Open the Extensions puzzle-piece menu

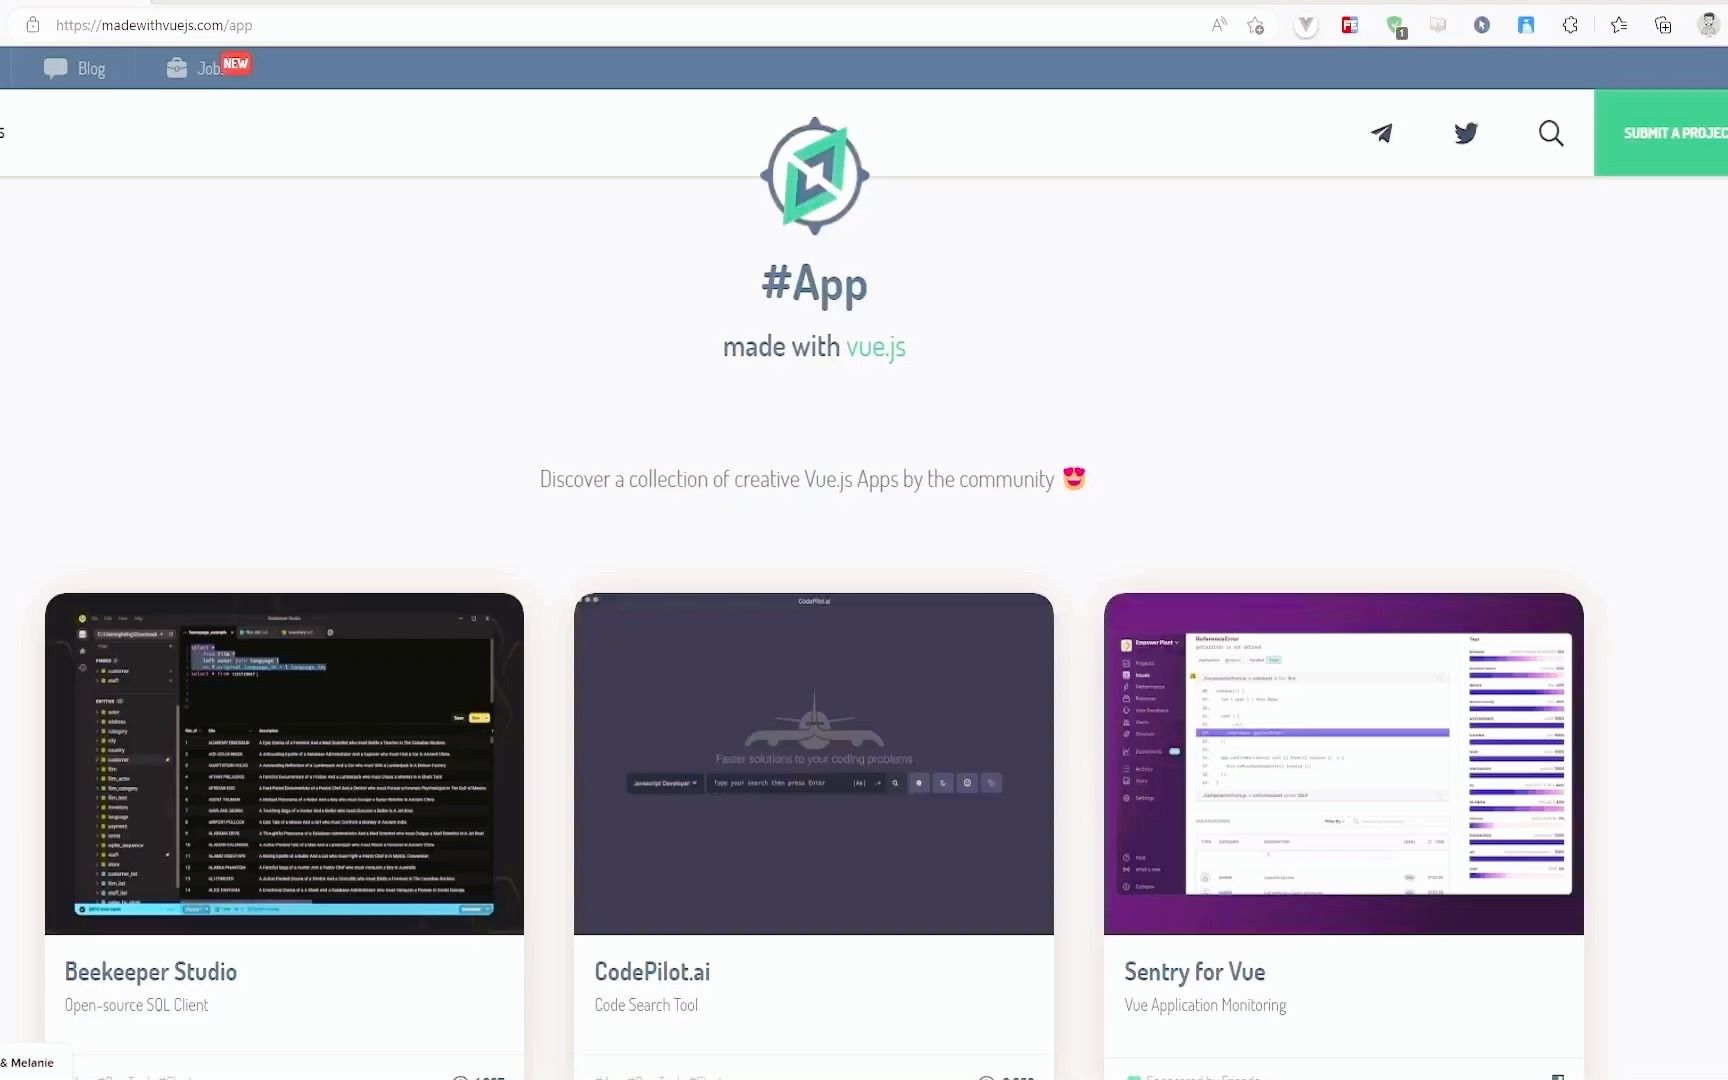click(x=1570, y=25)
